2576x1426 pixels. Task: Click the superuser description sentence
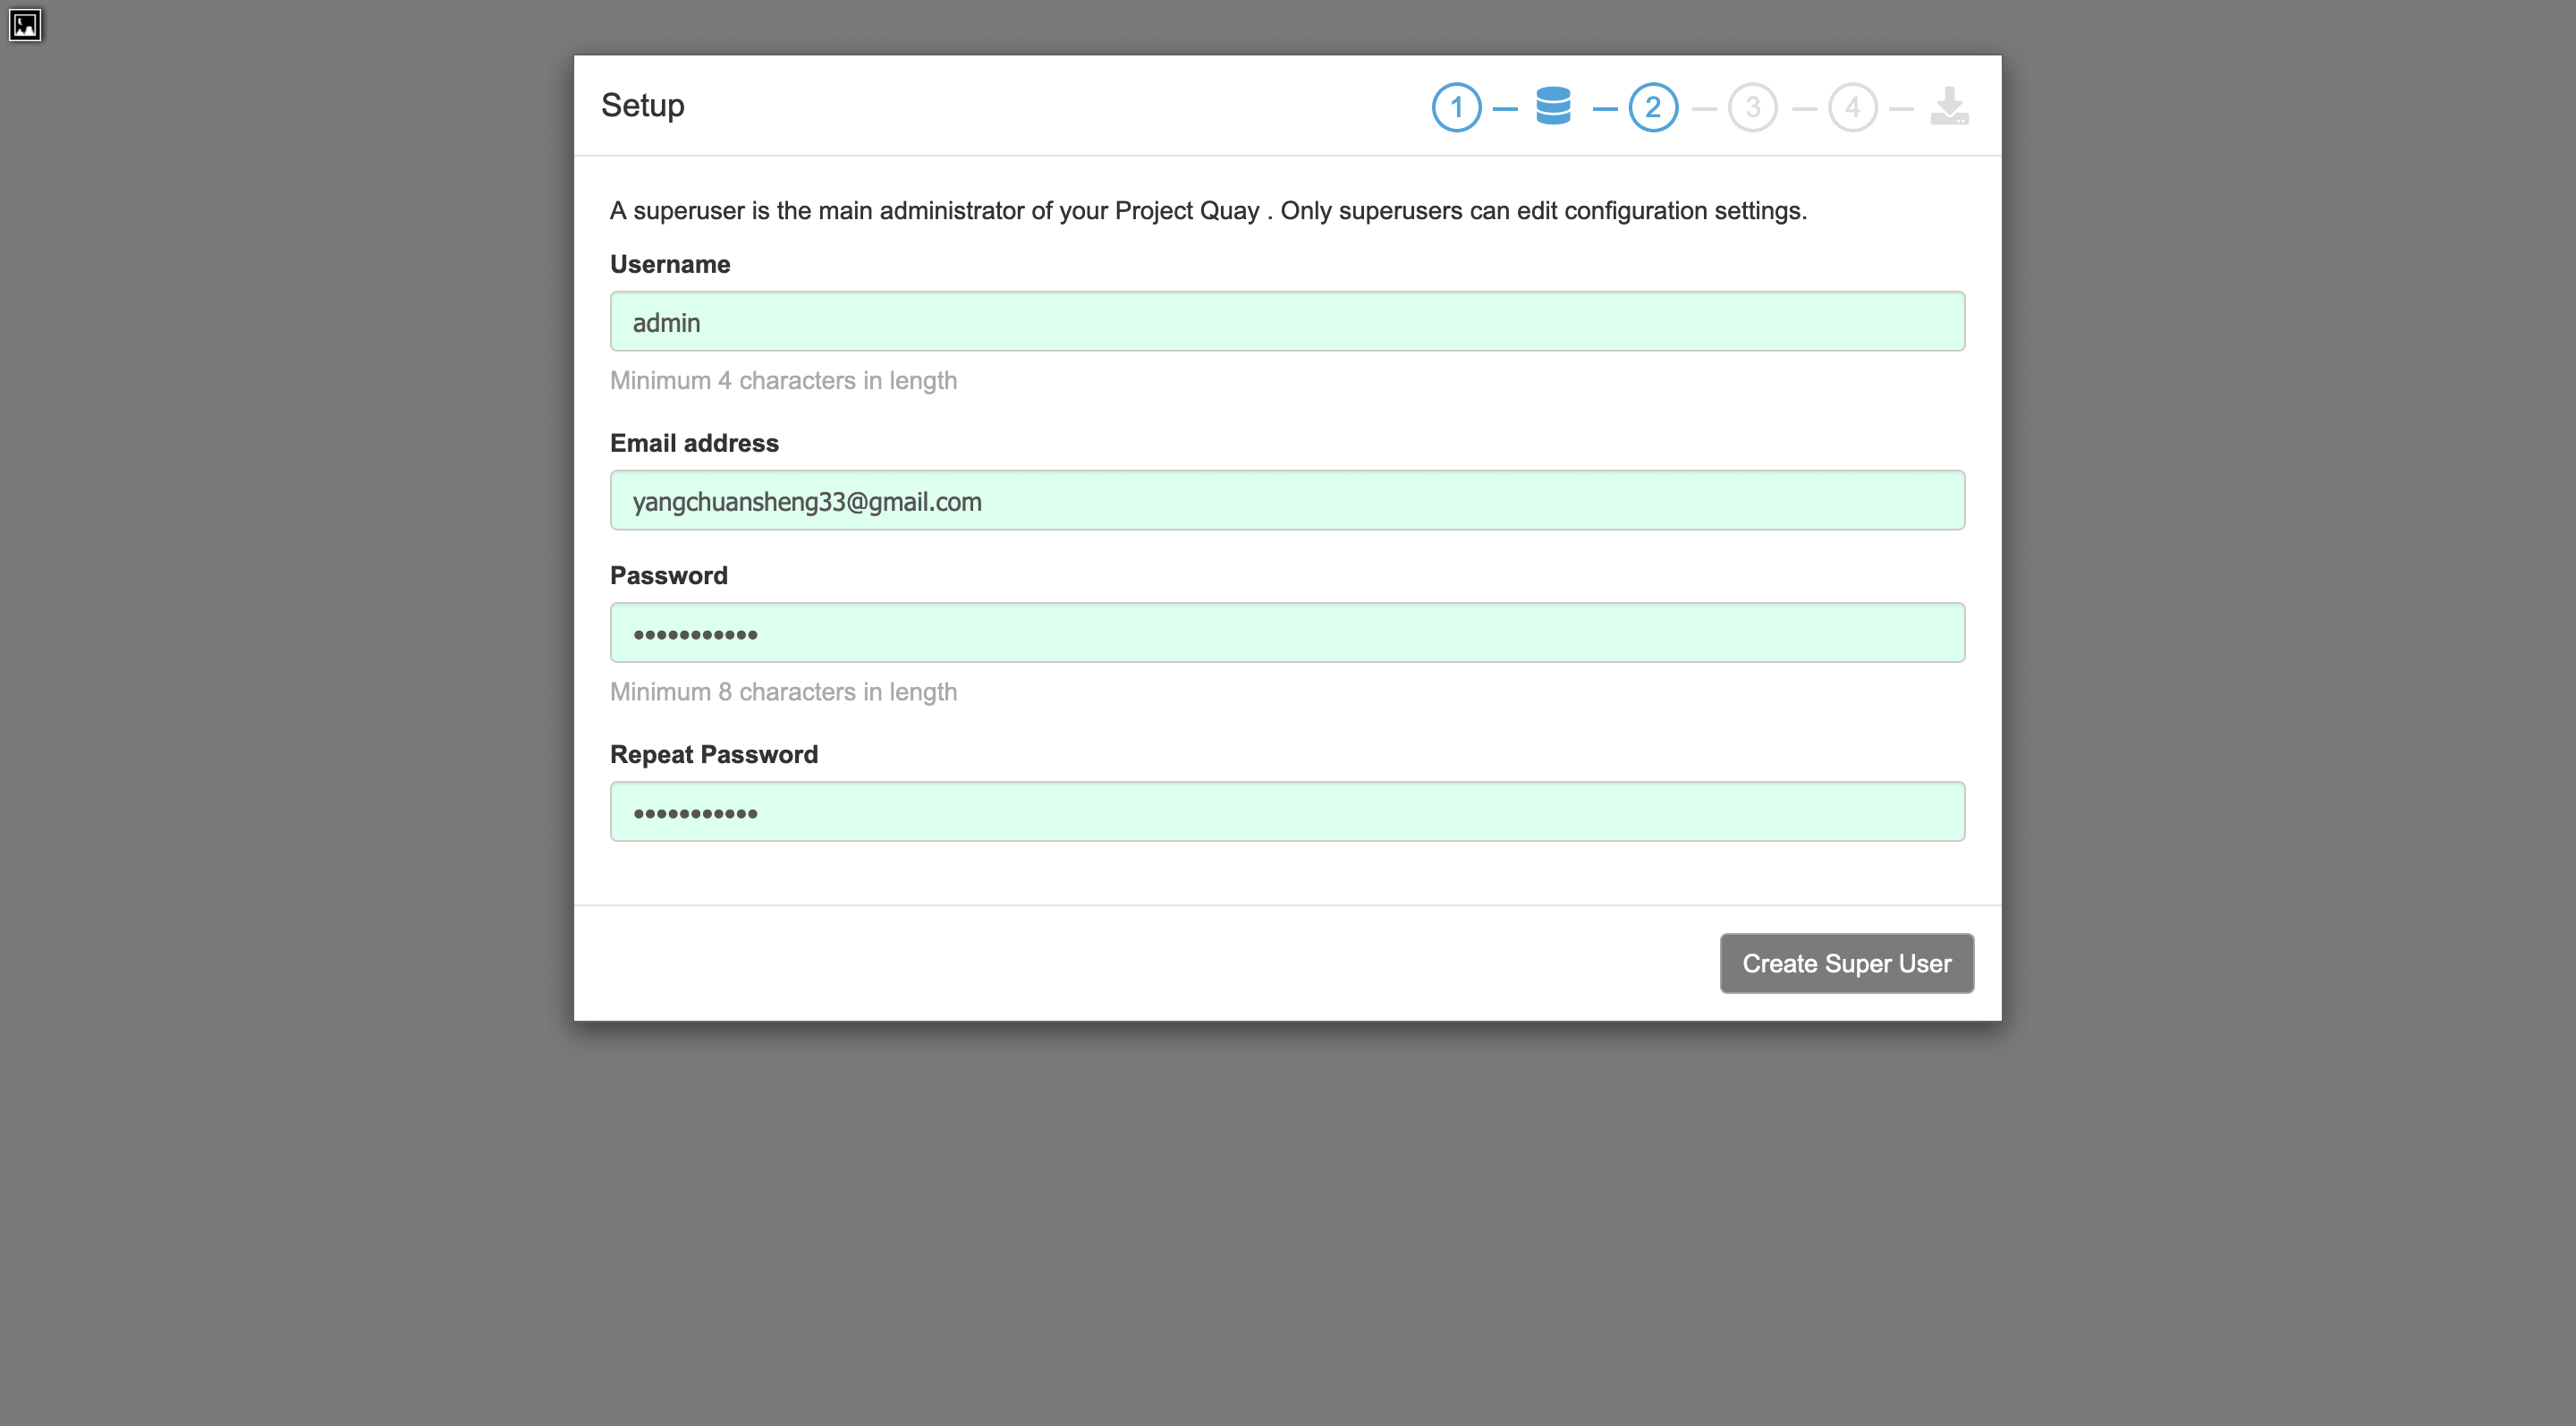tap(1208, 210)
